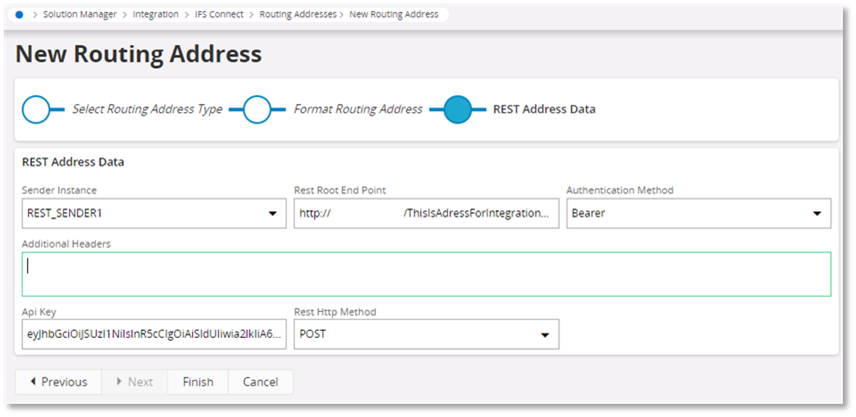Click into the Api Key field

tap(153, 335)
